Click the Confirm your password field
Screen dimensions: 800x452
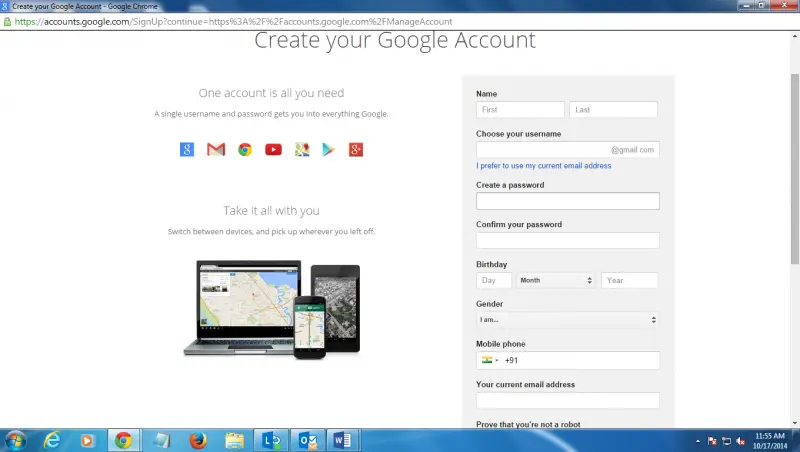pos(567,241)
